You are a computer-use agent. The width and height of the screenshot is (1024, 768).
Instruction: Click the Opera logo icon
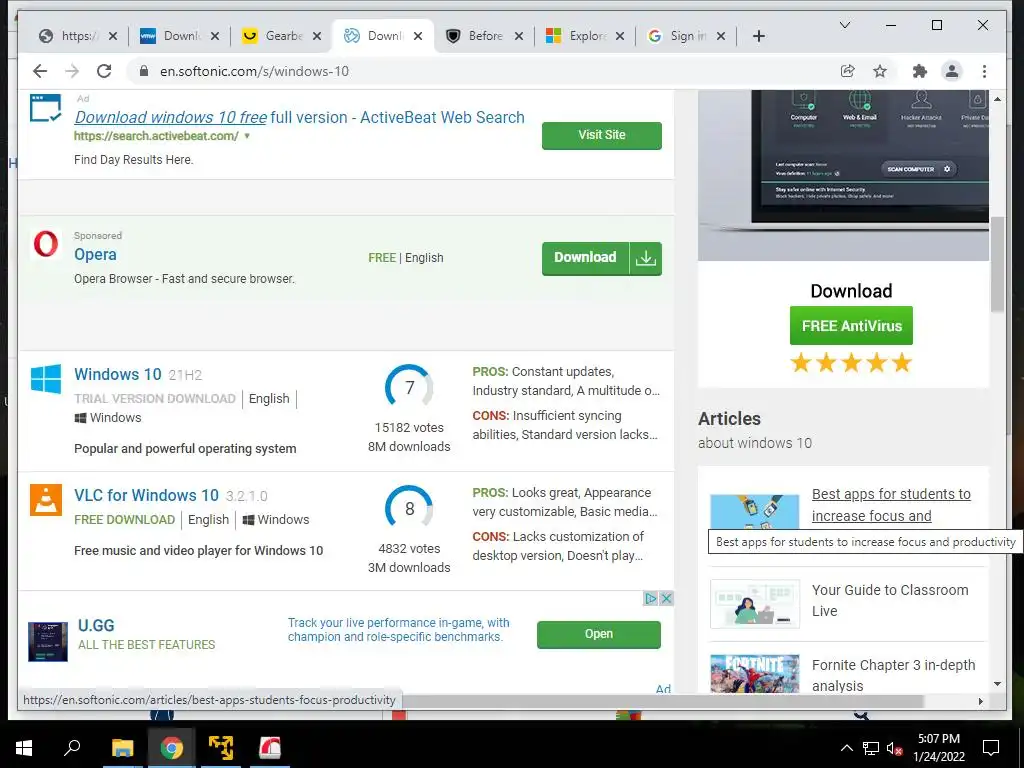click(46, 244)
